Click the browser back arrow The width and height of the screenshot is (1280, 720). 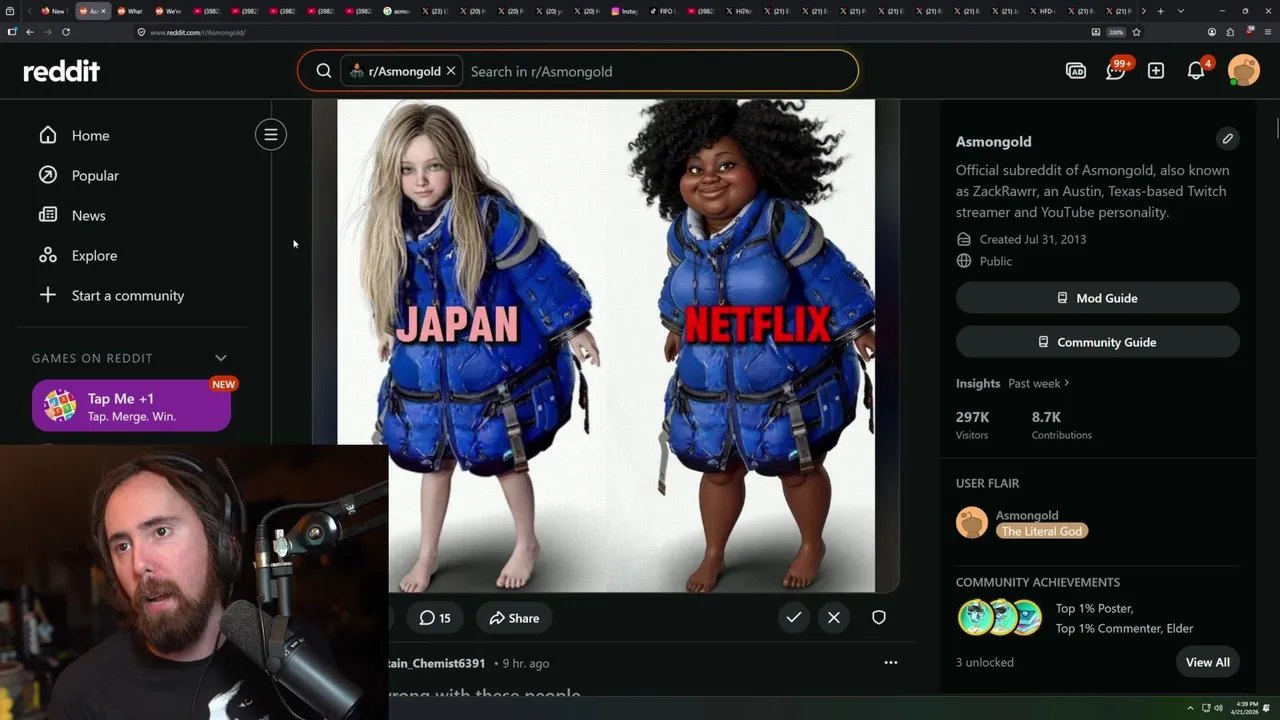coord(29,32)
